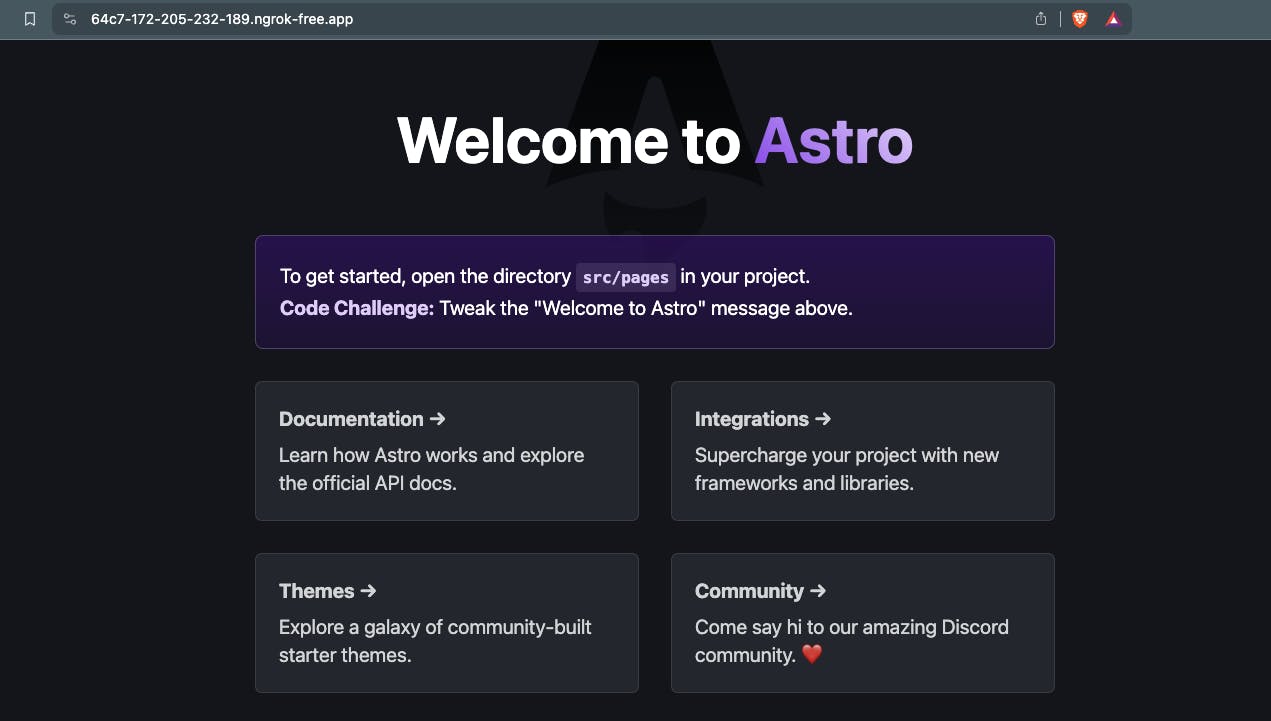Click the src/pages code snippet
The height and width of the screenshot is (721, 1271).
point(626,277)
